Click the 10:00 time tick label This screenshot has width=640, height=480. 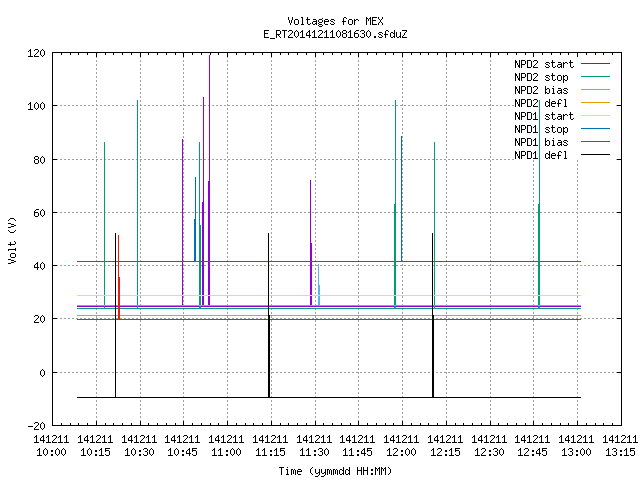pyautogui.click(x=51, y=452)
